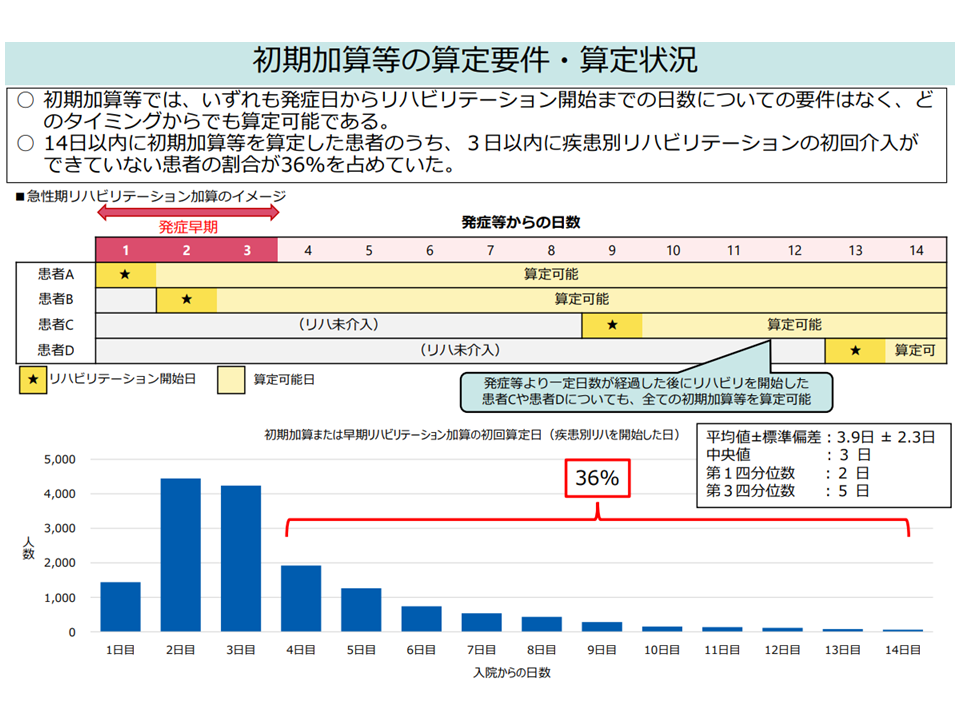This screenshot has height=720, width=960.
Task: Click the star in the 患者A row
Action: tap(125, 274)
